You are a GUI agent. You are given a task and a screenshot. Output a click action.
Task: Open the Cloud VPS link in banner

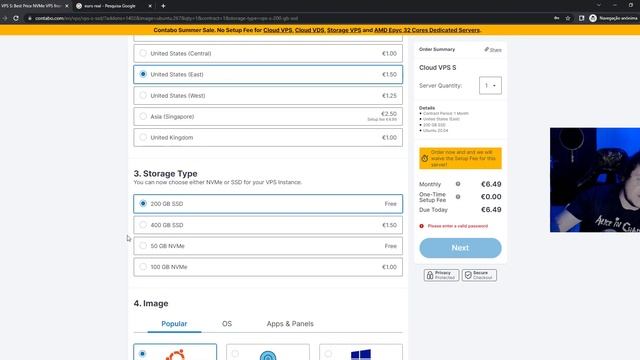(278, 30)
